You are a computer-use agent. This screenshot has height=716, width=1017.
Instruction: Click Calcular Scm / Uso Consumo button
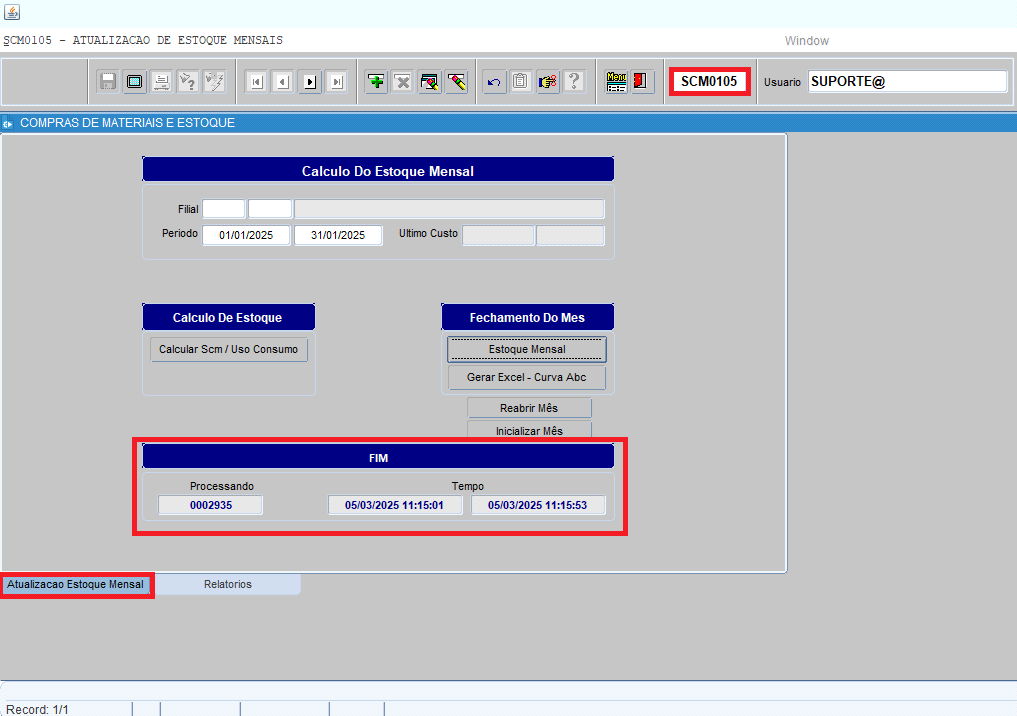tap(228, 350)
